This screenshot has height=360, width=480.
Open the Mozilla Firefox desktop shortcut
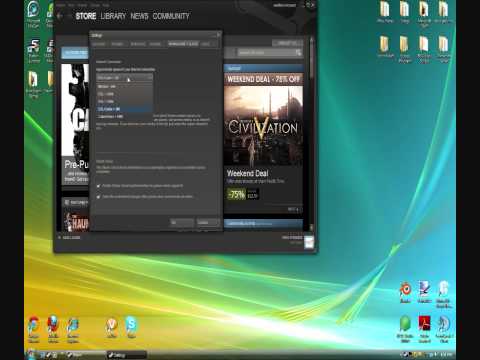pyautogui.click(x=53, y=329)
